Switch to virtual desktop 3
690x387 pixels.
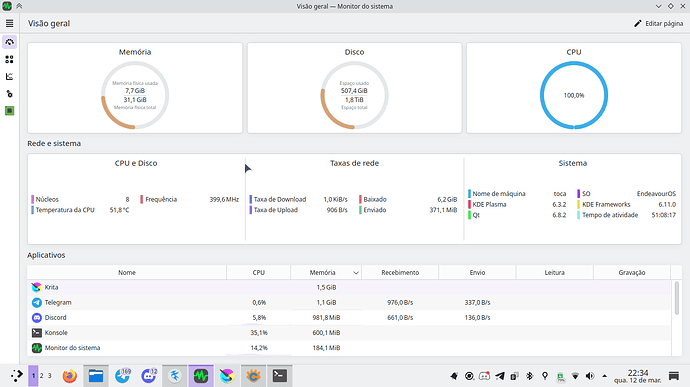(x=49, y=376)
